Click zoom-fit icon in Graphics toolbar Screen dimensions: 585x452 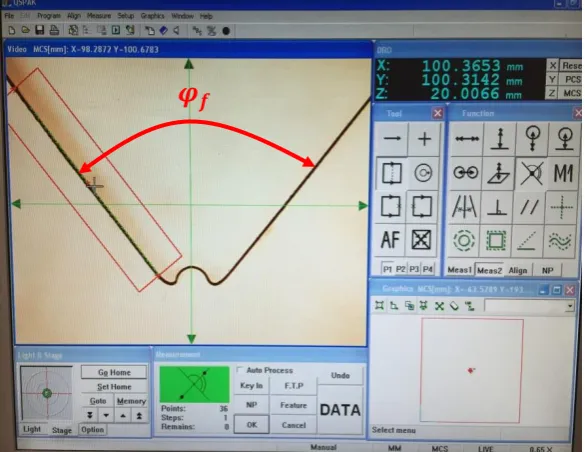(379, 306)
